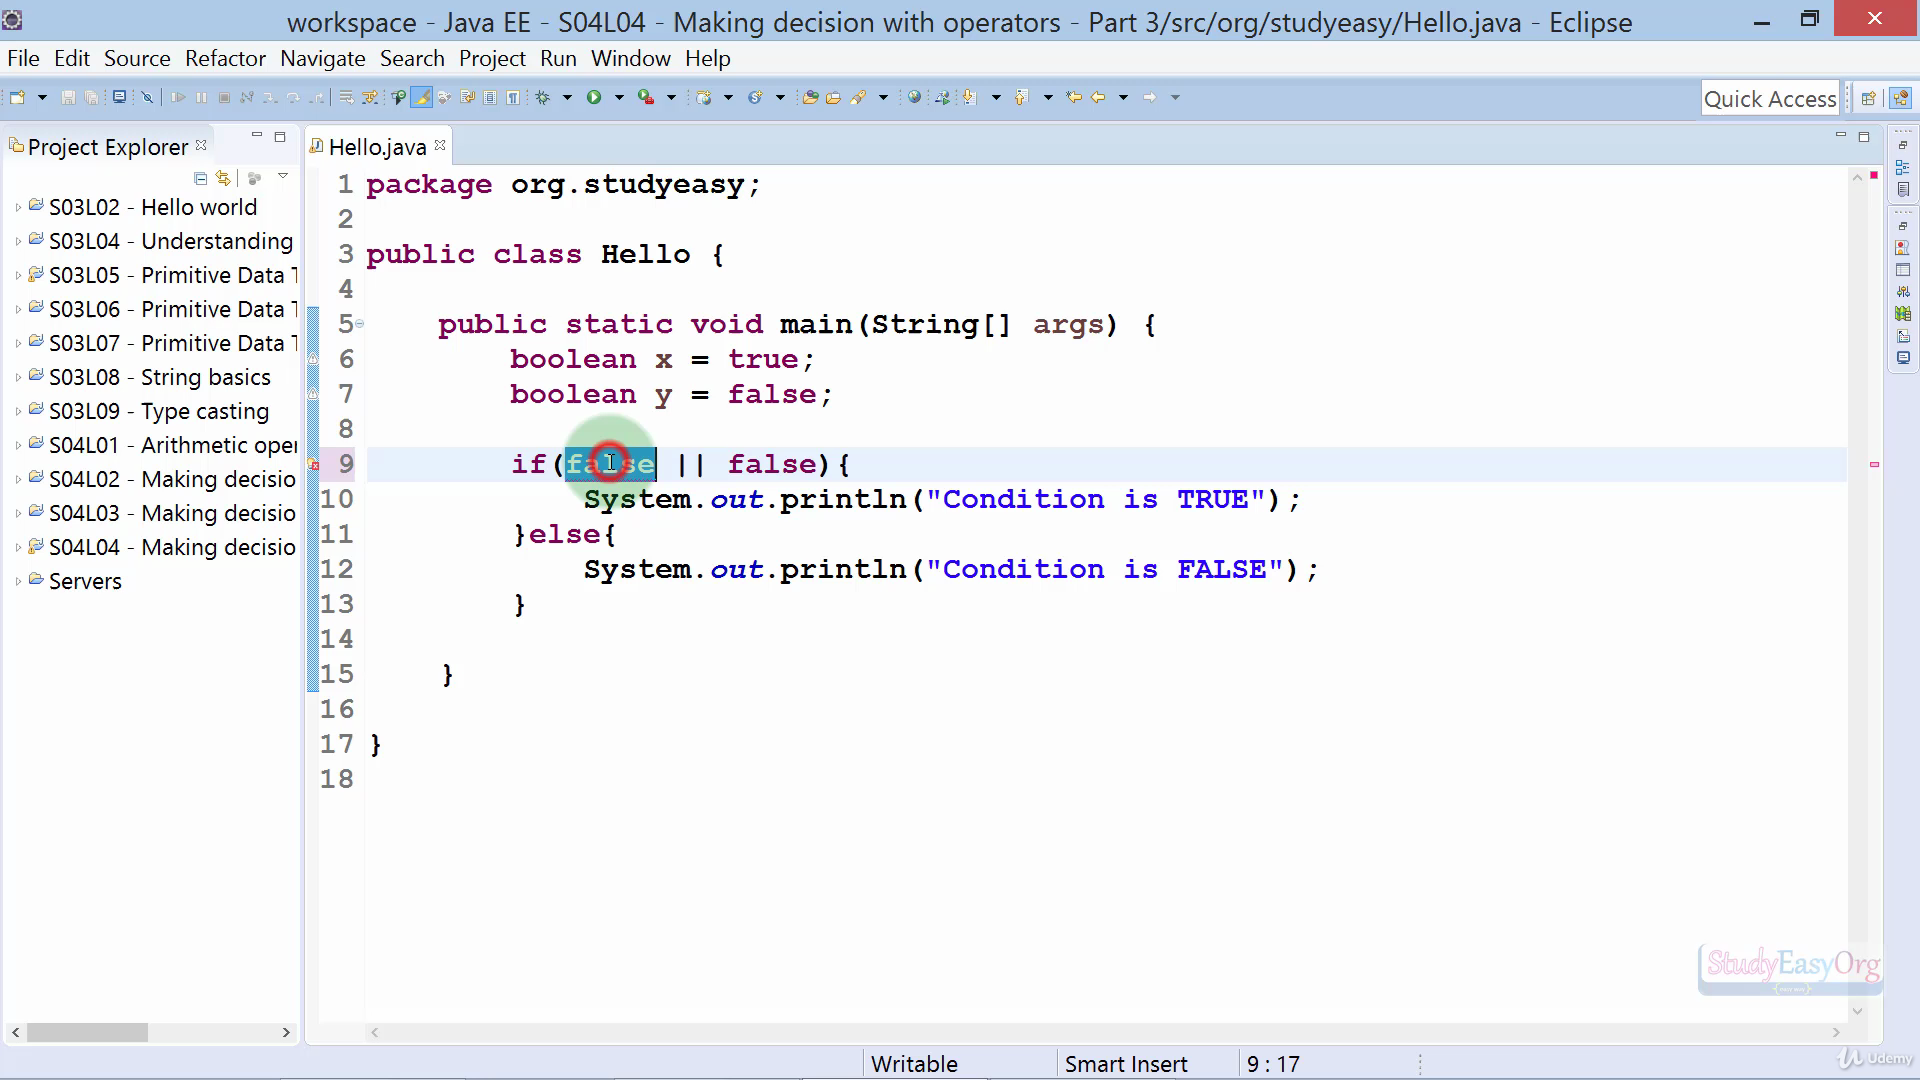Toggle Mark Occurrences highlighter icon
This screenshot has width=1920, height=1080.
[421, 97]
